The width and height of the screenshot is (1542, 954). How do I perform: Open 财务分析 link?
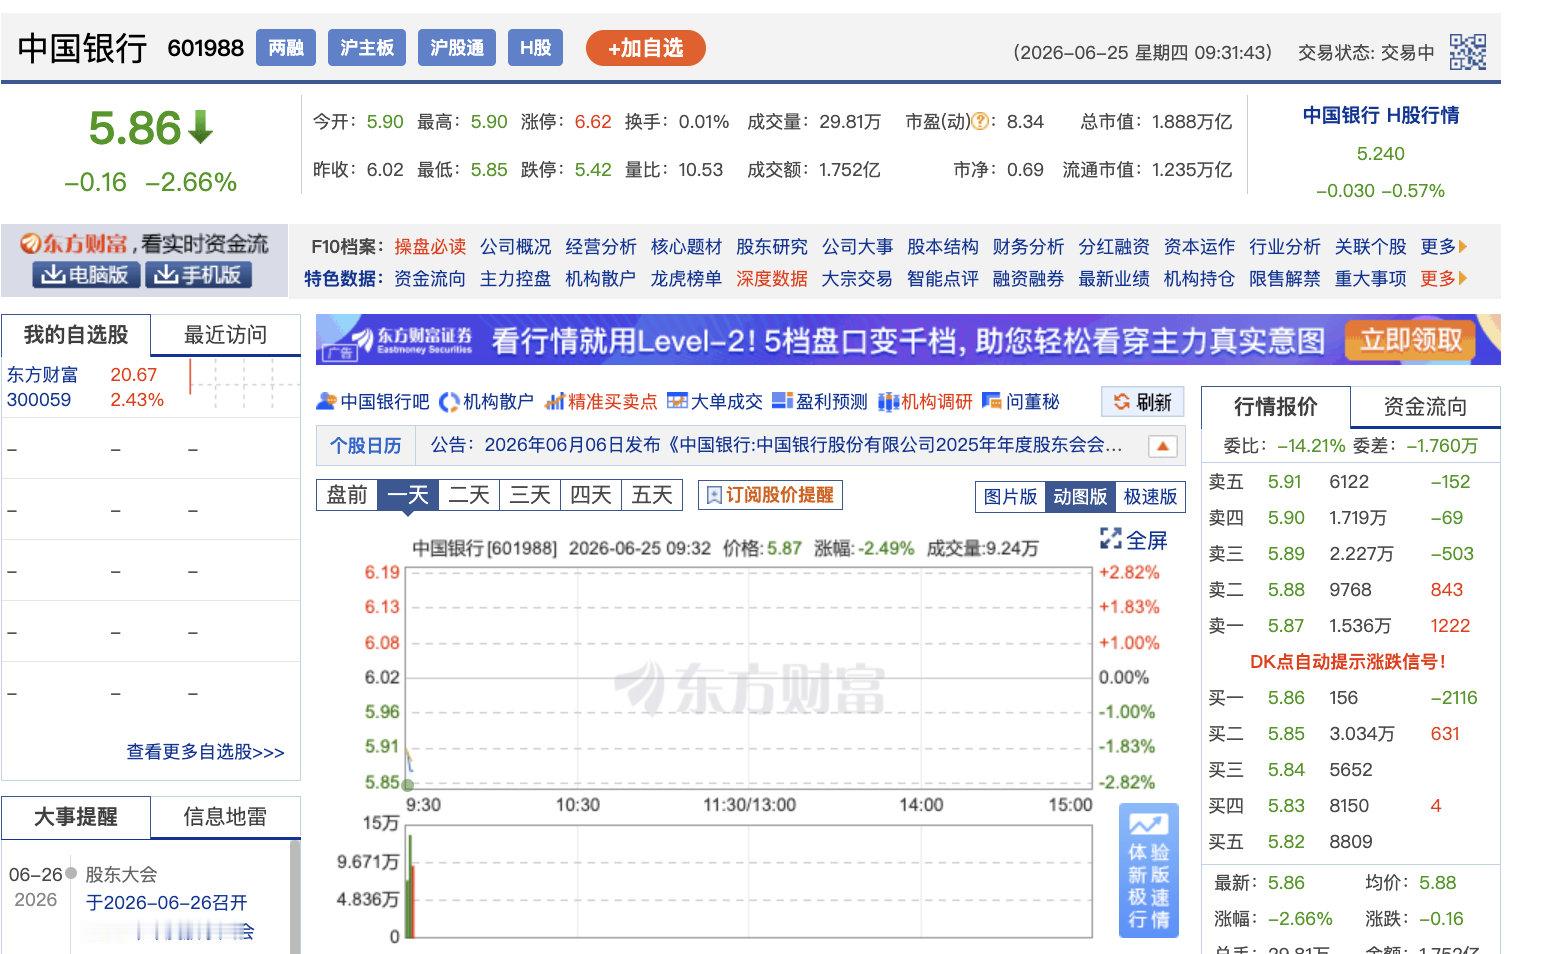[x=1028, y=246]
